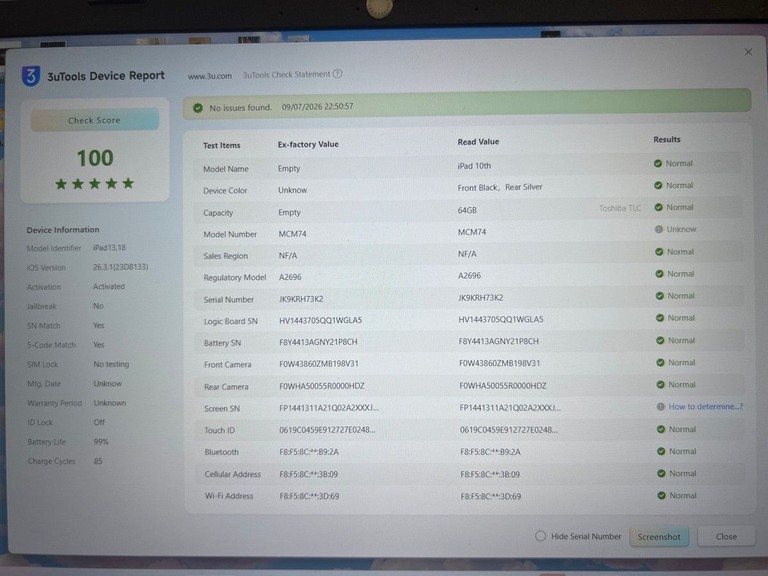Click the Normal status icon for Battery SN

click(660, 340)
